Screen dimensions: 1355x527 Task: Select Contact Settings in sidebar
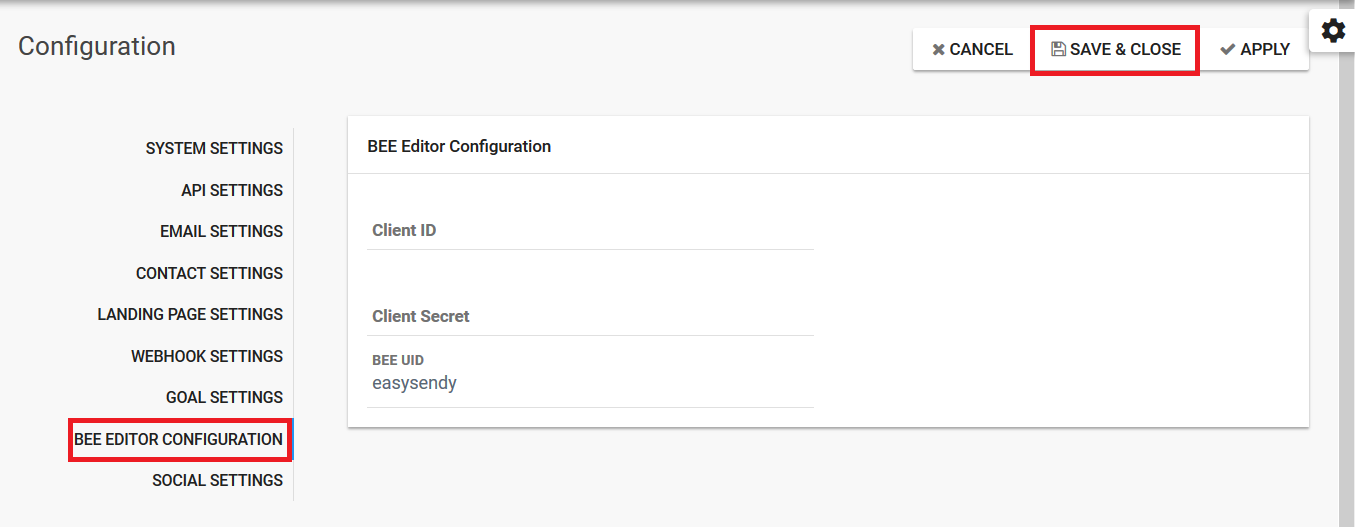click(209, 273)
